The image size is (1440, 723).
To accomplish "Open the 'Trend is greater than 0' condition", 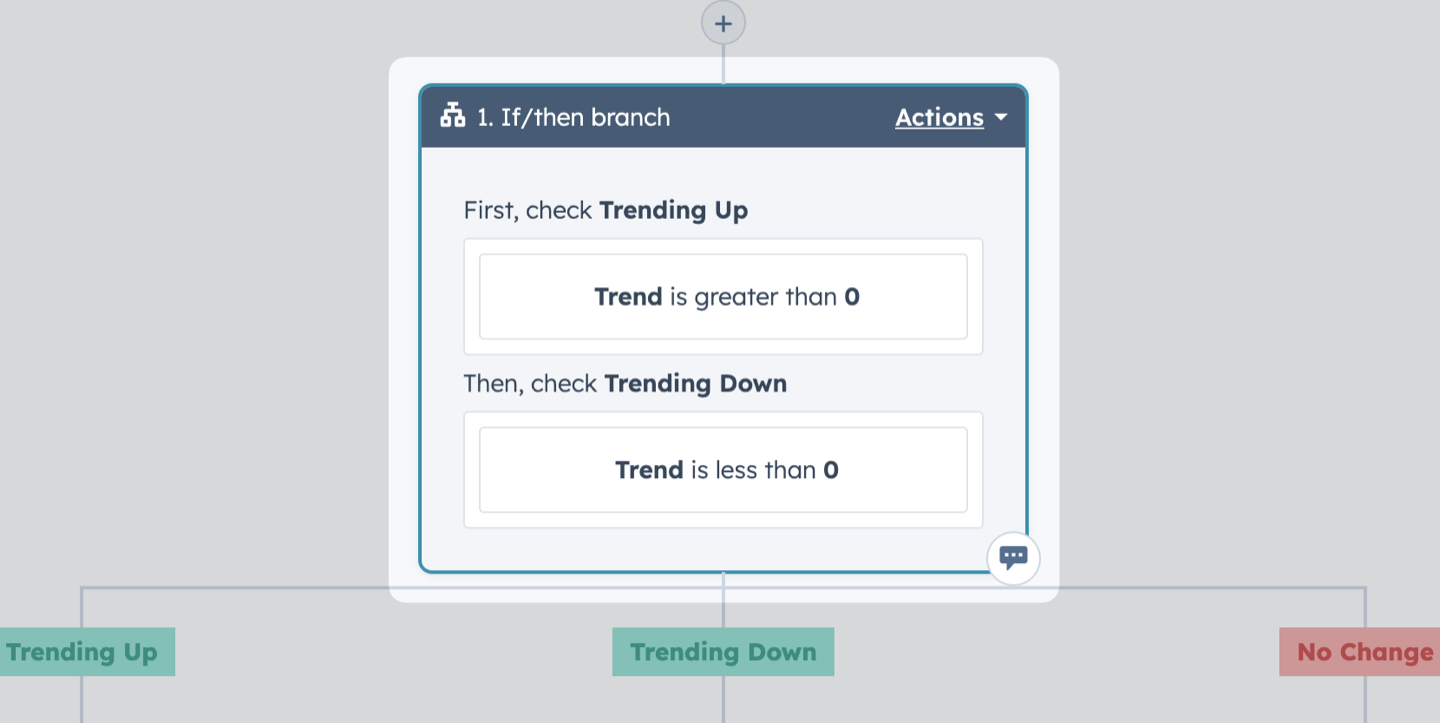I will click(723, 296).
